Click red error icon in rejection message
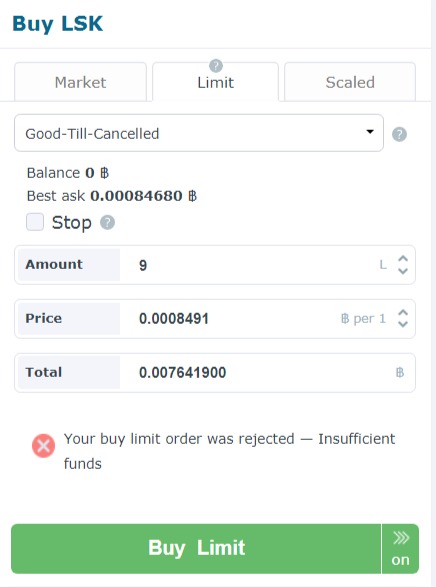Screen dimensions: 436x587 click(x=43, y=446)
